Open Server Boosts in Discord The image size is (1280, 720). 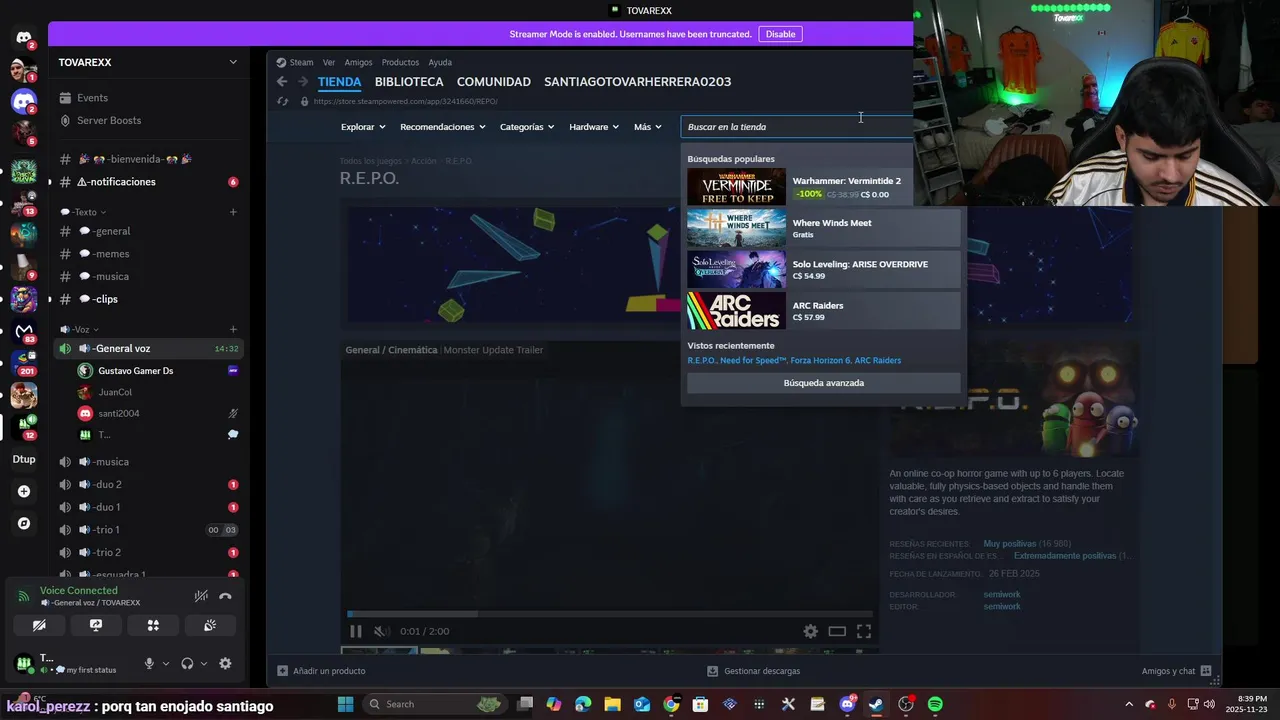148,120
